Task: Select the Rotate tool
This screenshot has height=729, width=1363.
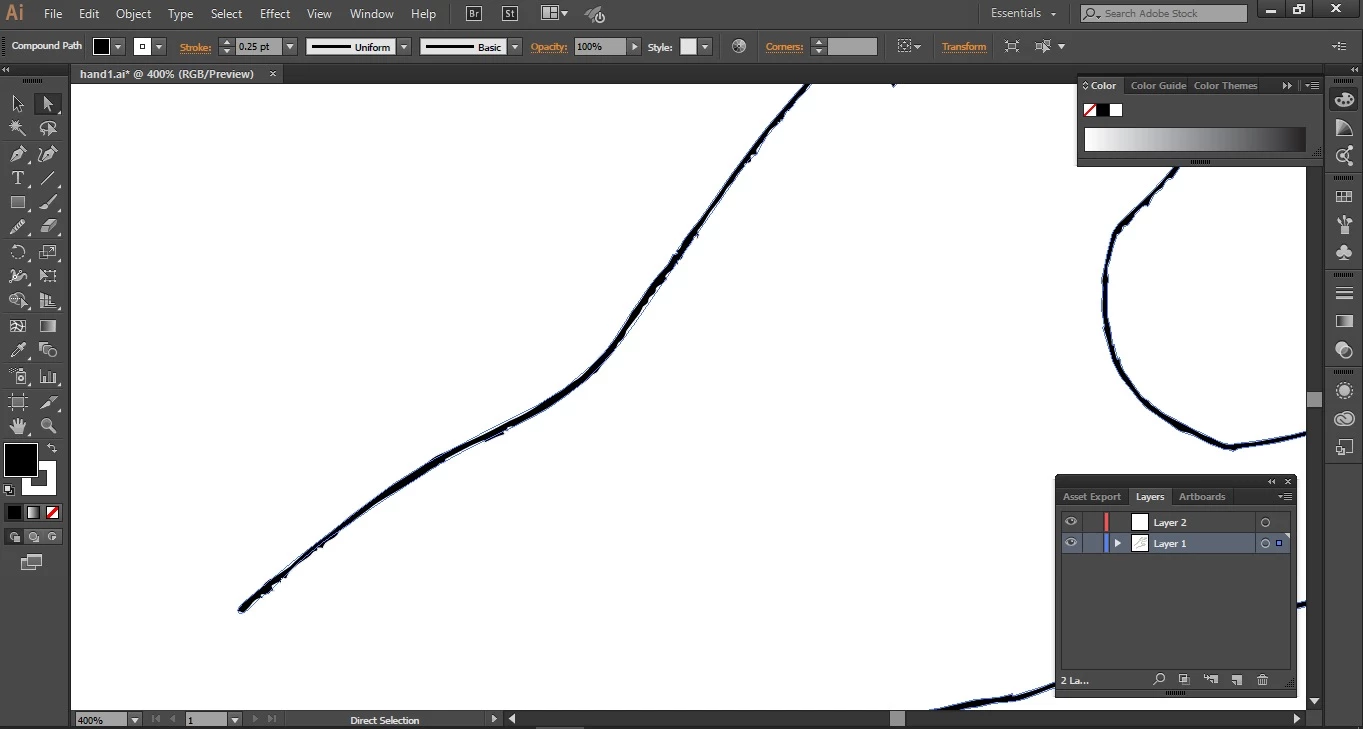Action: [18, 252]
